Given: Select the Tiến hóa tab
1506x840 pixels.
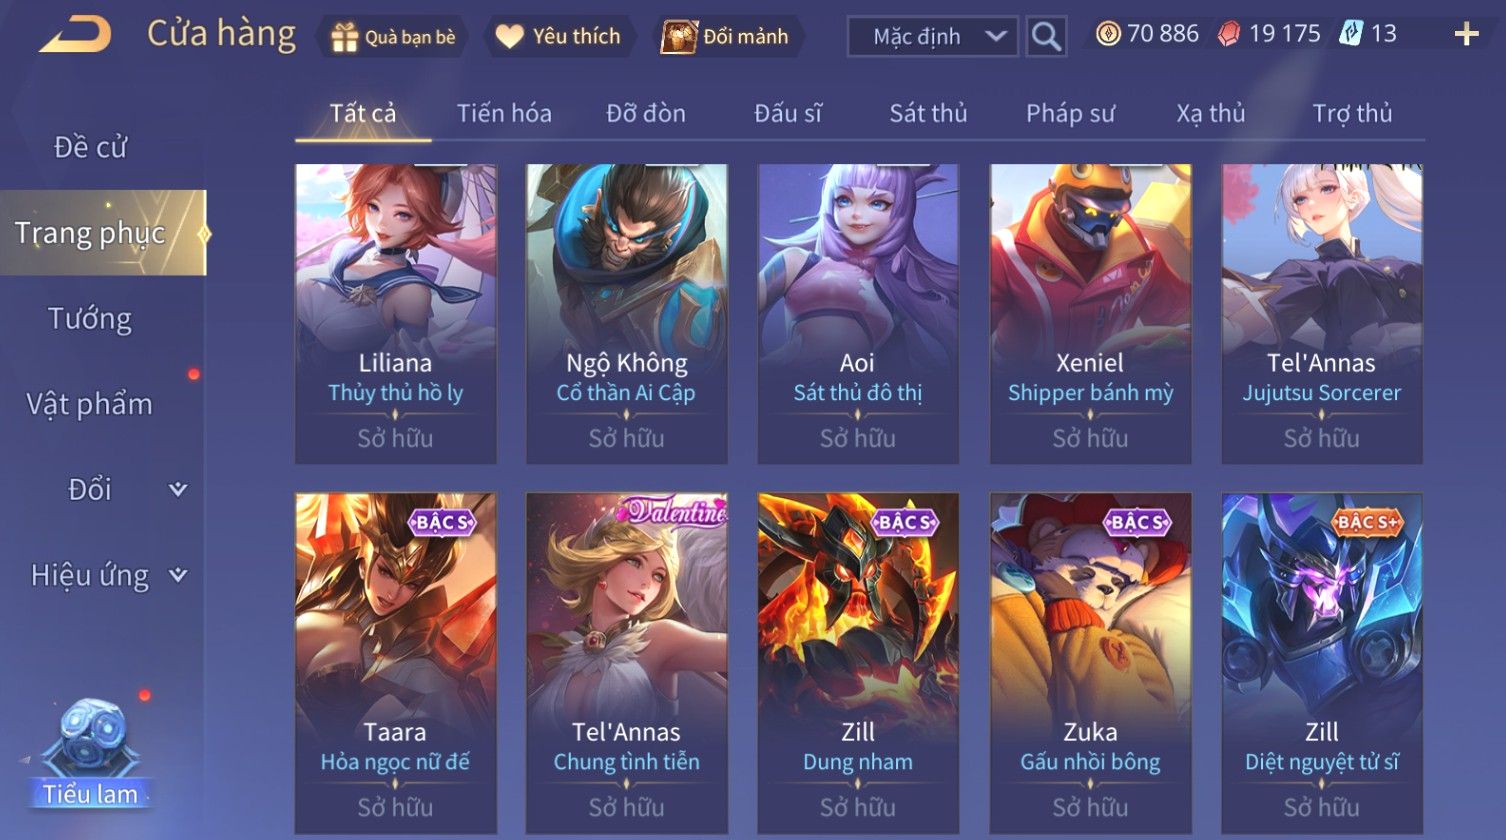Looking at the screenshot, I should point(504,113).
